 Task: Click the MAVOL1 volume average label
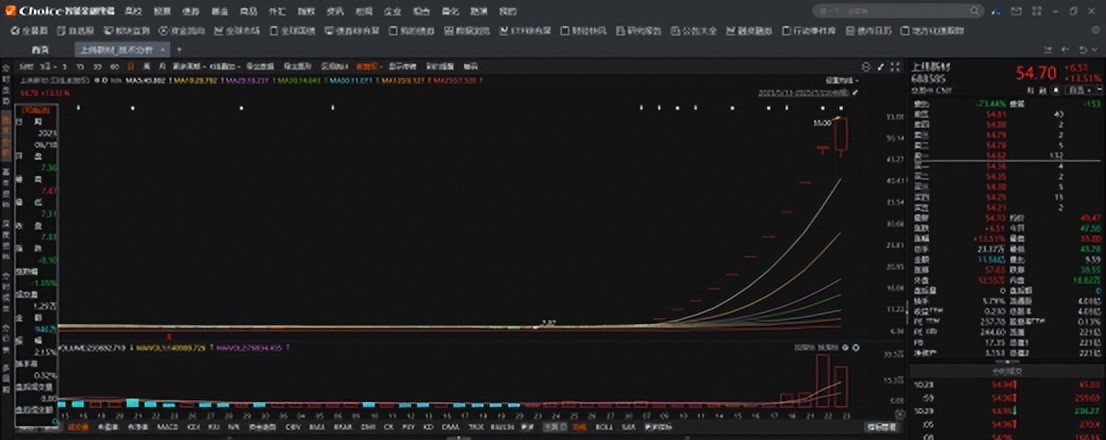pos(171,348)
